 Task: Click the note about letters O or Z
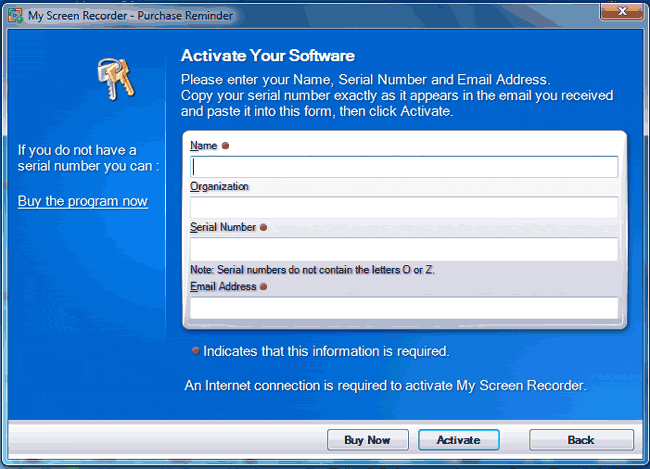coord(312,270)
